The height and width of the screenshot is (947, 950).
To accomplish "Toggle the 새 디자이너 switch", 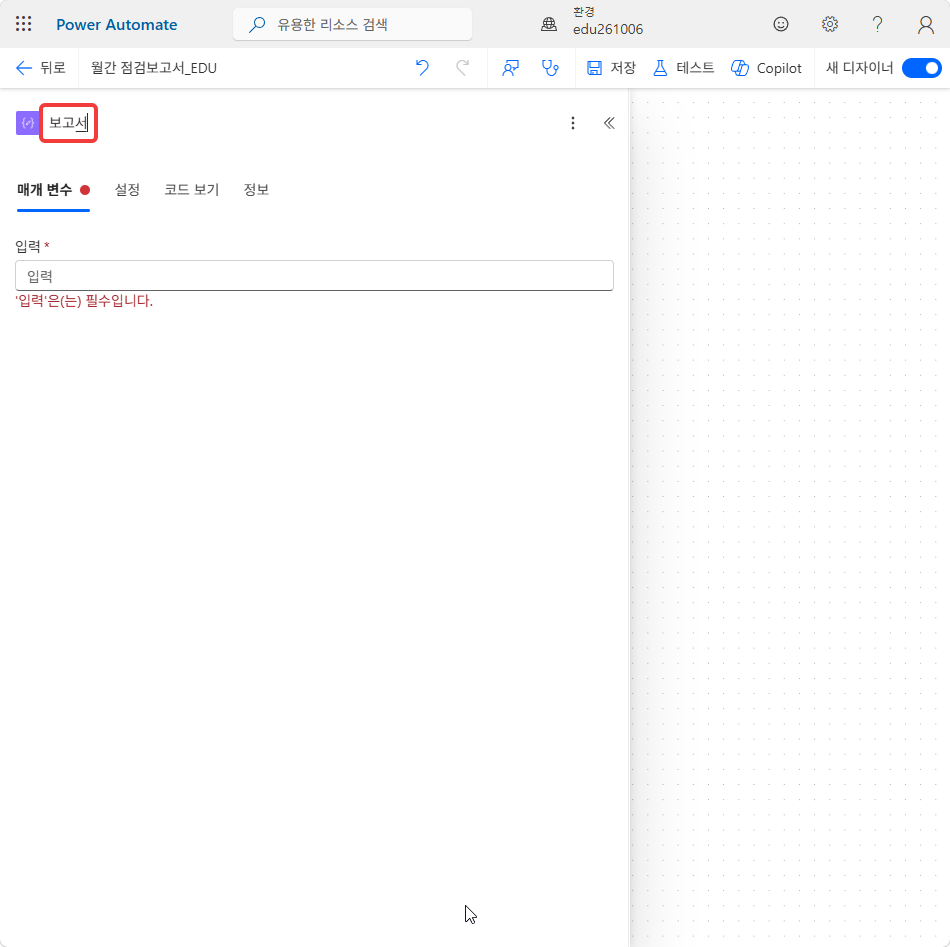I will tap(921, 68).
